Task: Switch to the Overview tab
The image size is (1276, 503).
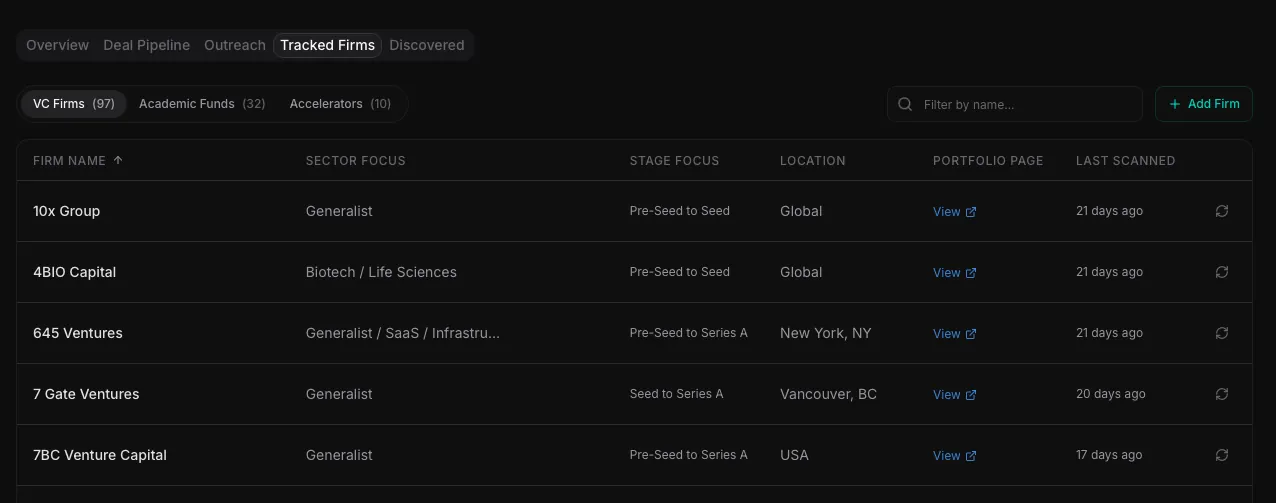Action: 57,45
